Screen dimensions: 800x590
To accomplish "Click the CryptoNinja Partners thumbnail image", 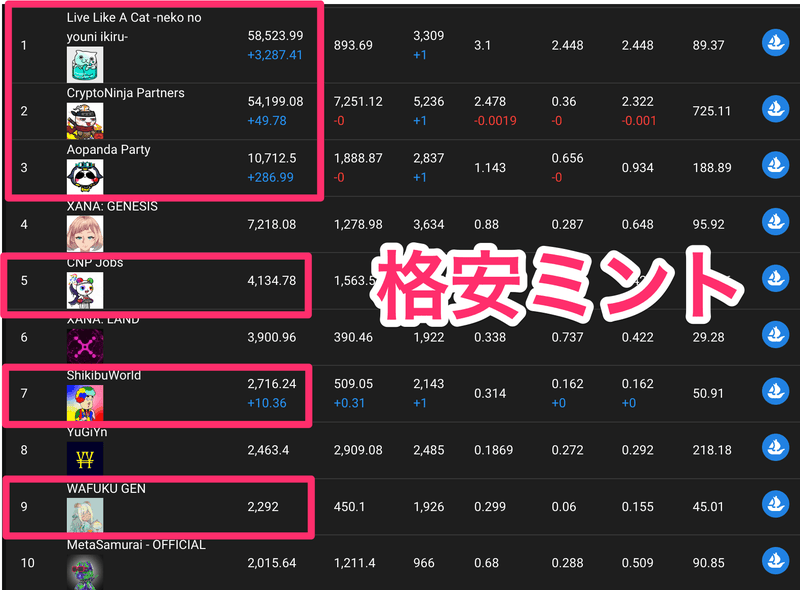I will [85, 121].
